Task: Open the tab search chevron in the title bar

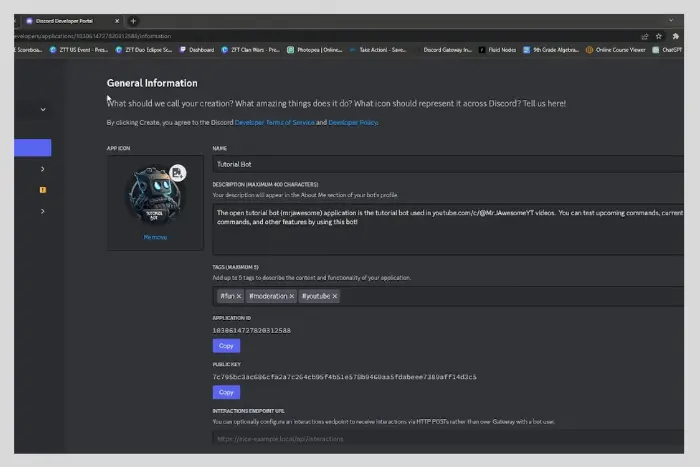Action: click(671, 21)
